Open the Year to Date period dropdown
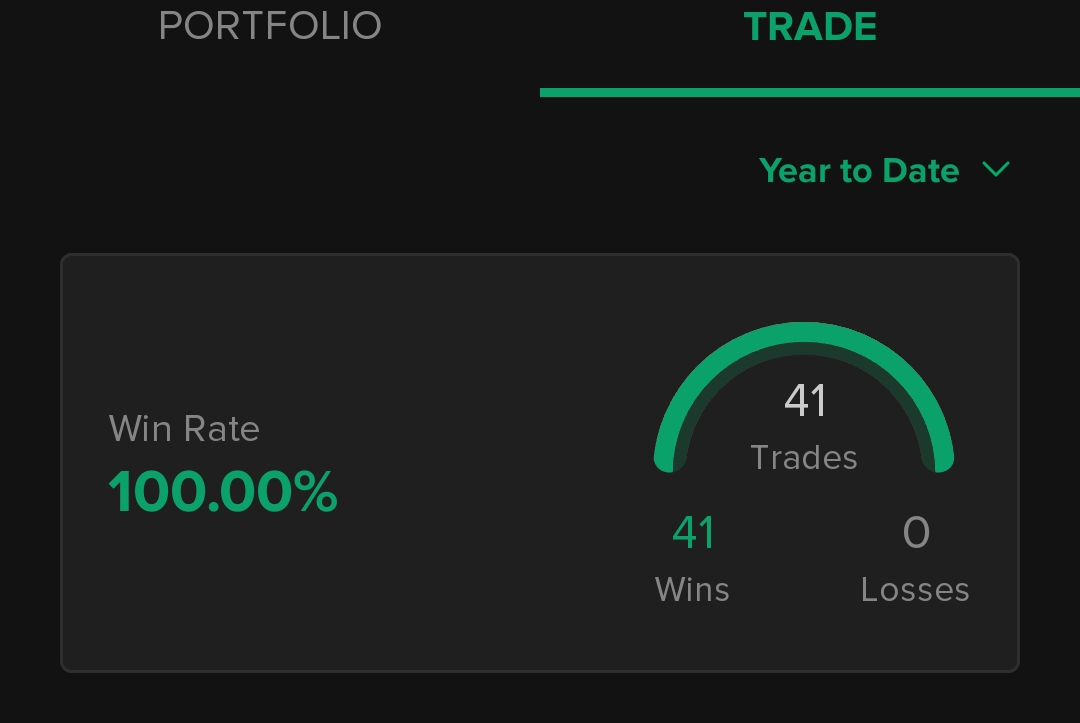 coord(884,170)
